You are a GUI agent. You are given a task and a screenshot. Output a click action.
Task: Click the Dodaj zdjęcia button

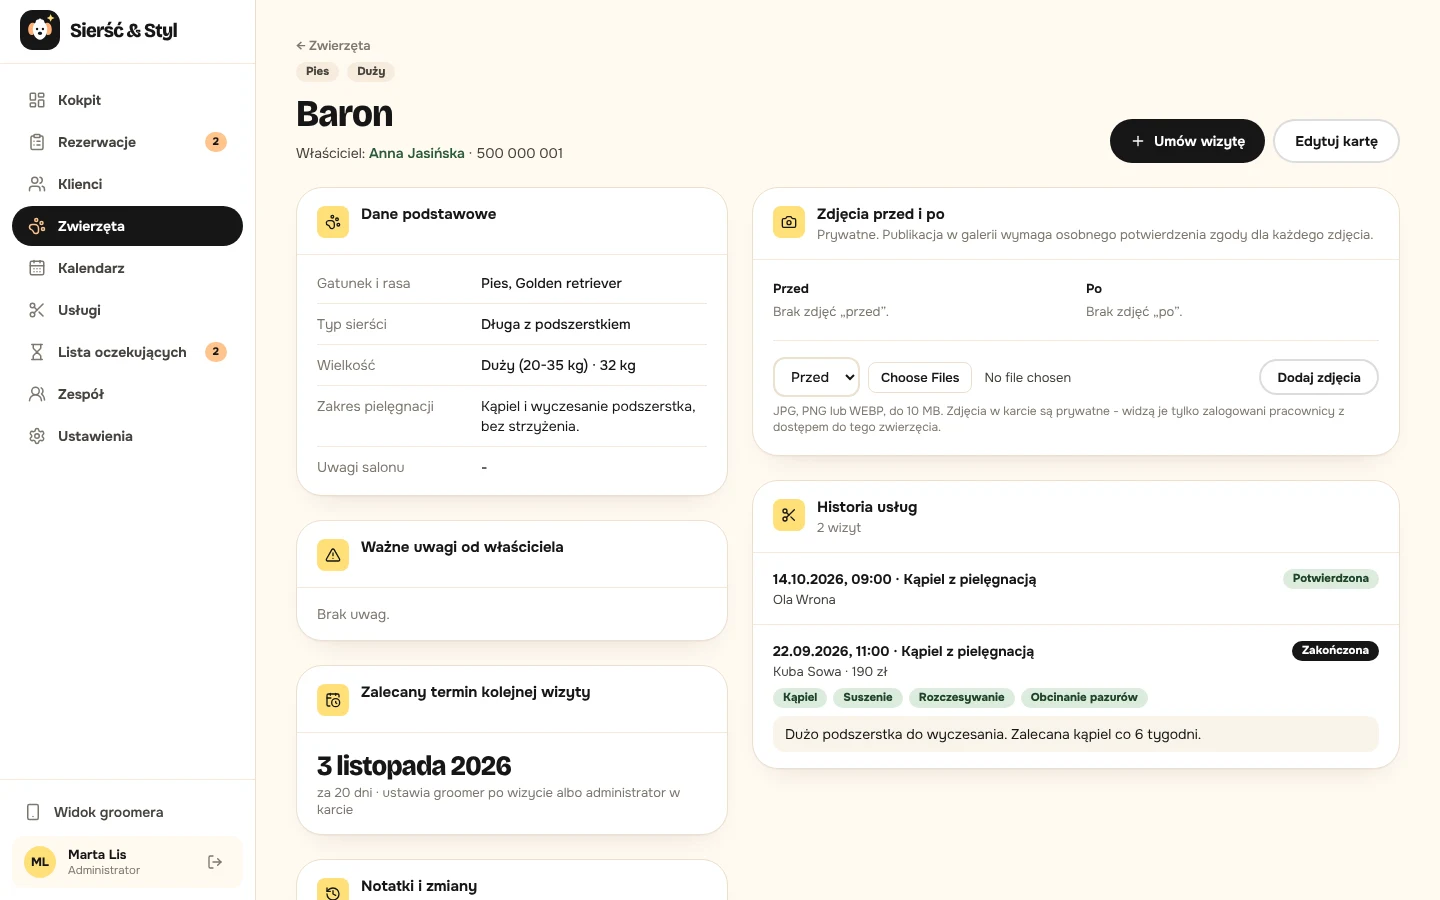click(x=1319, y=377)
